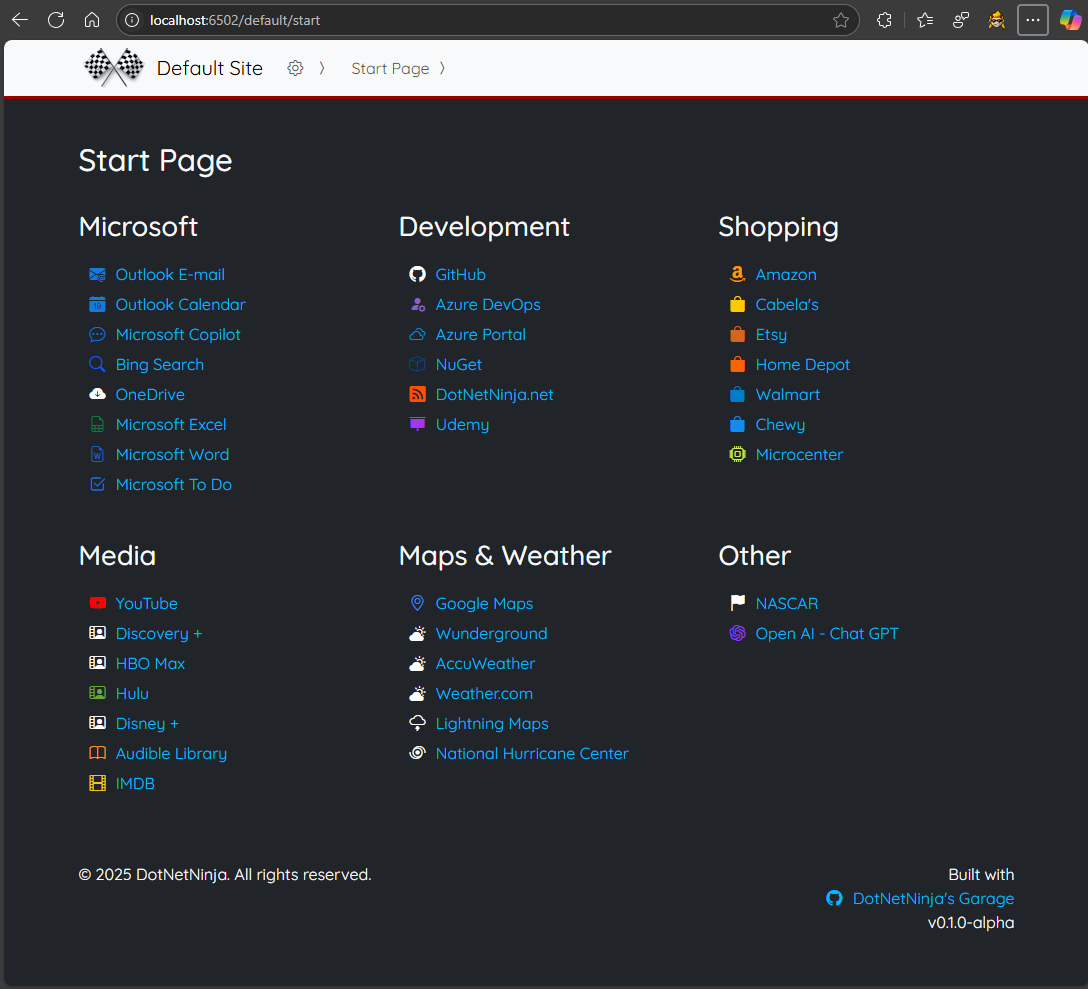Click the National Hurricane Center icon

coord(417,753)
